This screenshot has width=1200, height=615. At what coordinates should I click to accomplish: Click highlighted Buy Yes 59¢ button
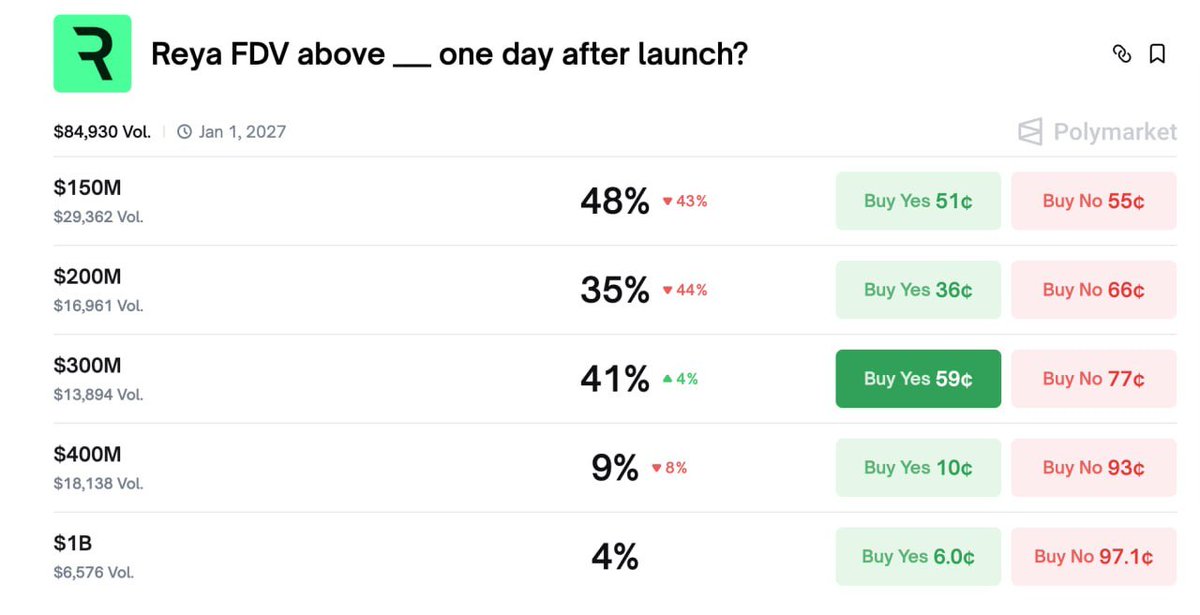click(917, 379)
